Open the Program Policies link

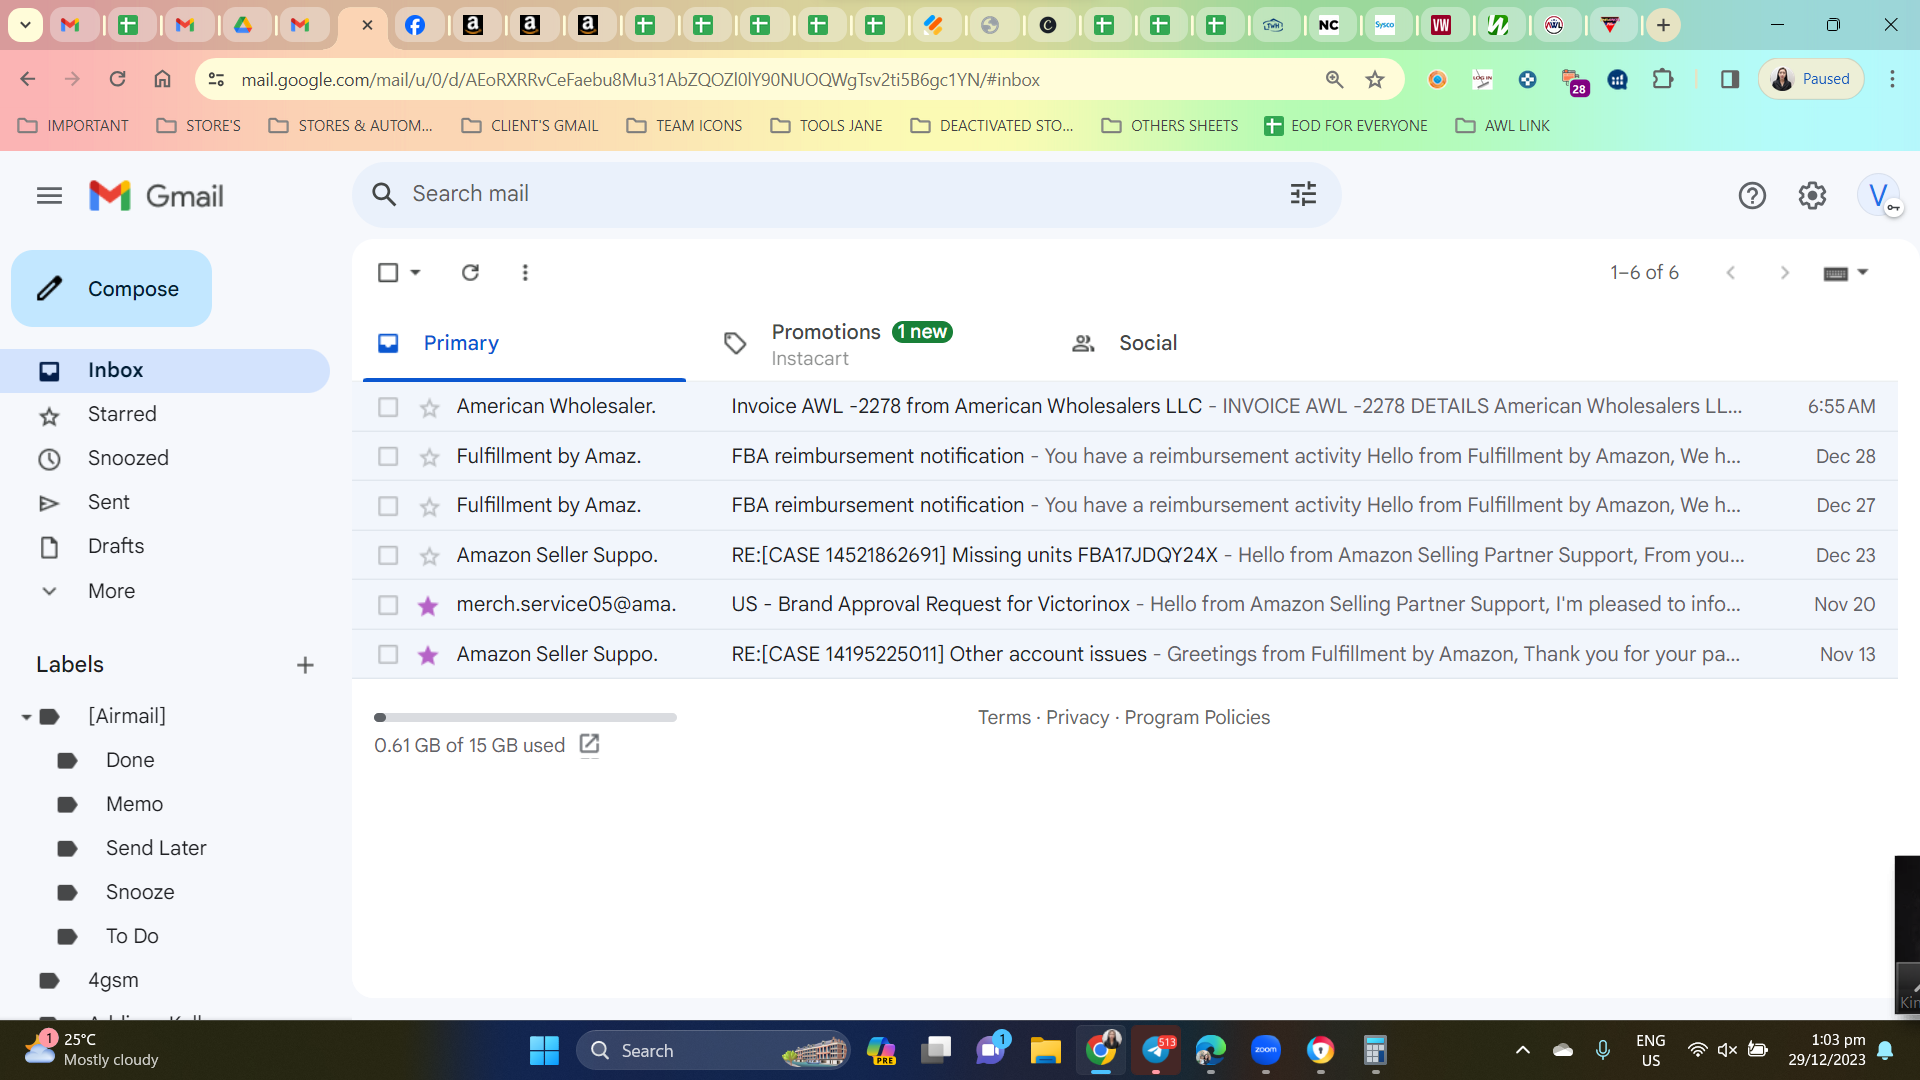[x=1197, y=718]
